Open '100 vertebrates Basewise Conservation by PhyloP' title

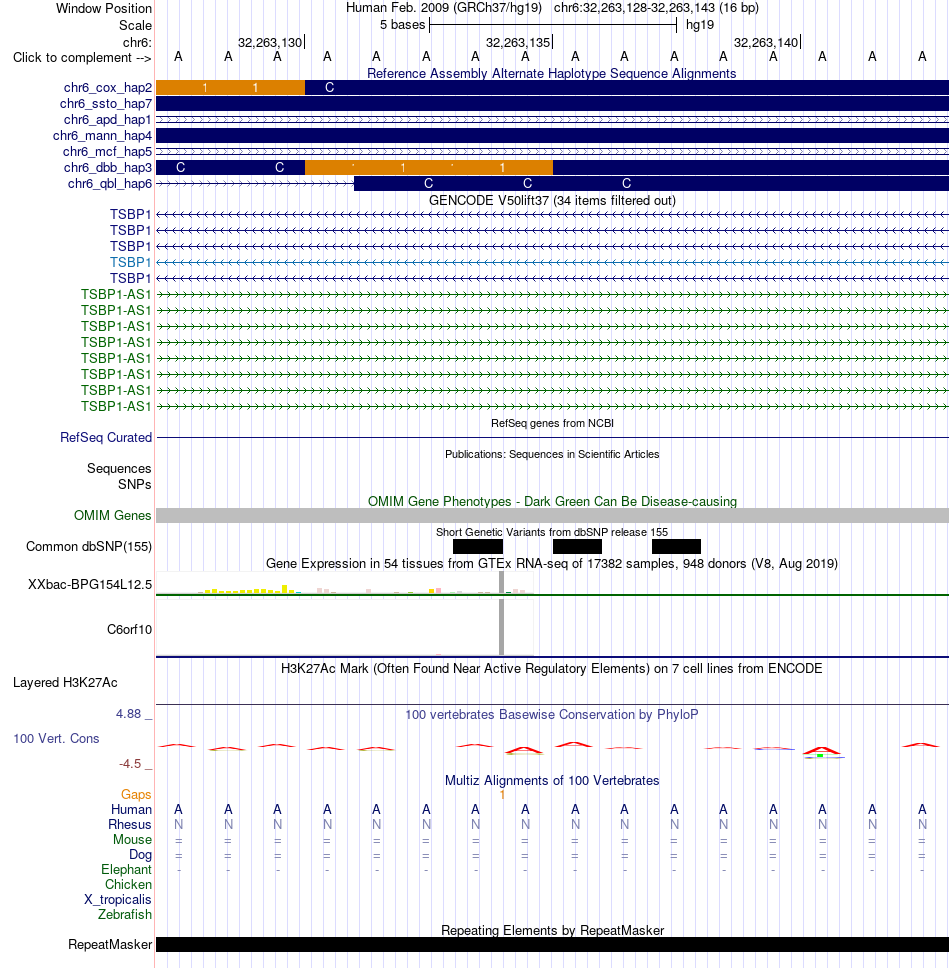click(x=552, y=715)
